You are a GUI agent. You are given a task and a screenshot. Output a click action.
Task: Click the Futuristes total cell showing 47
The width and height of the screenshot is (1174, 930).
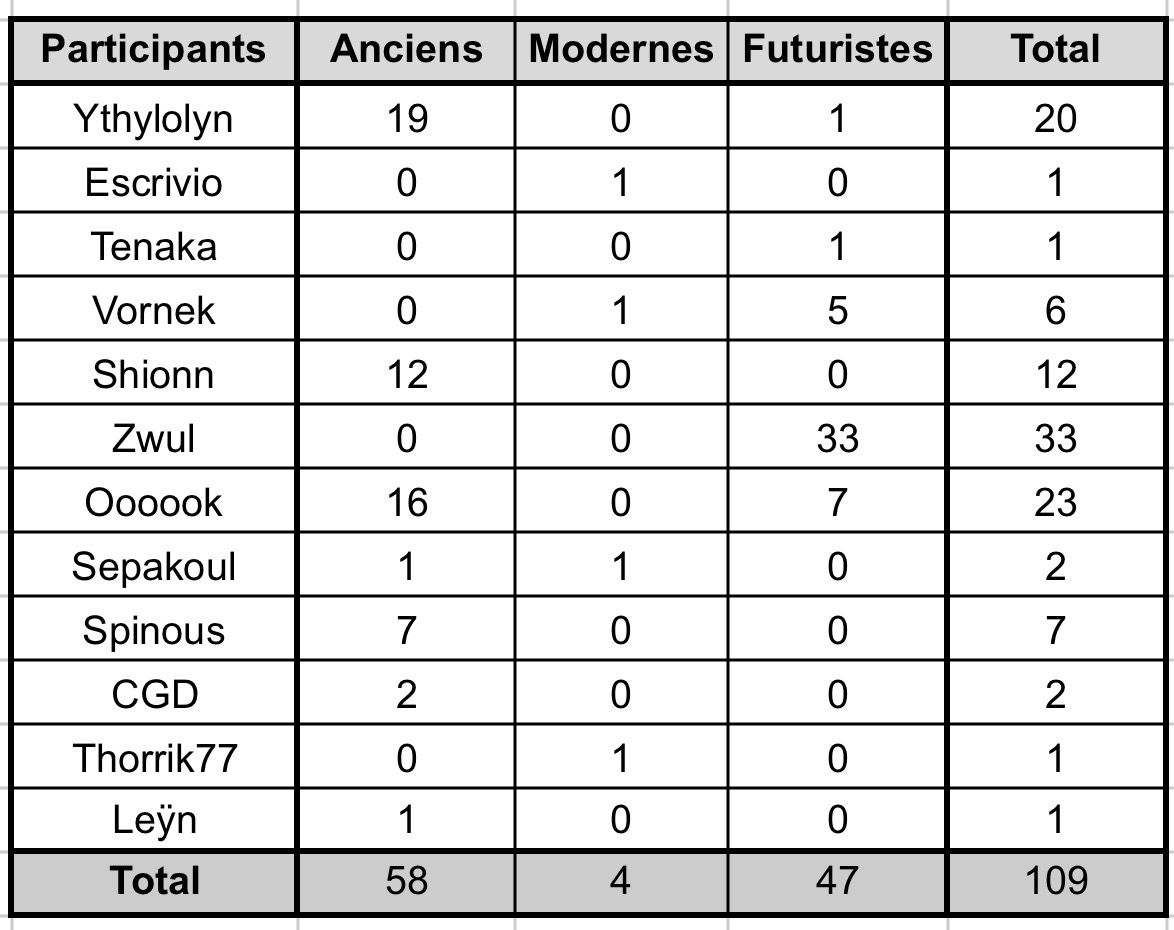(x=837, y=881)
